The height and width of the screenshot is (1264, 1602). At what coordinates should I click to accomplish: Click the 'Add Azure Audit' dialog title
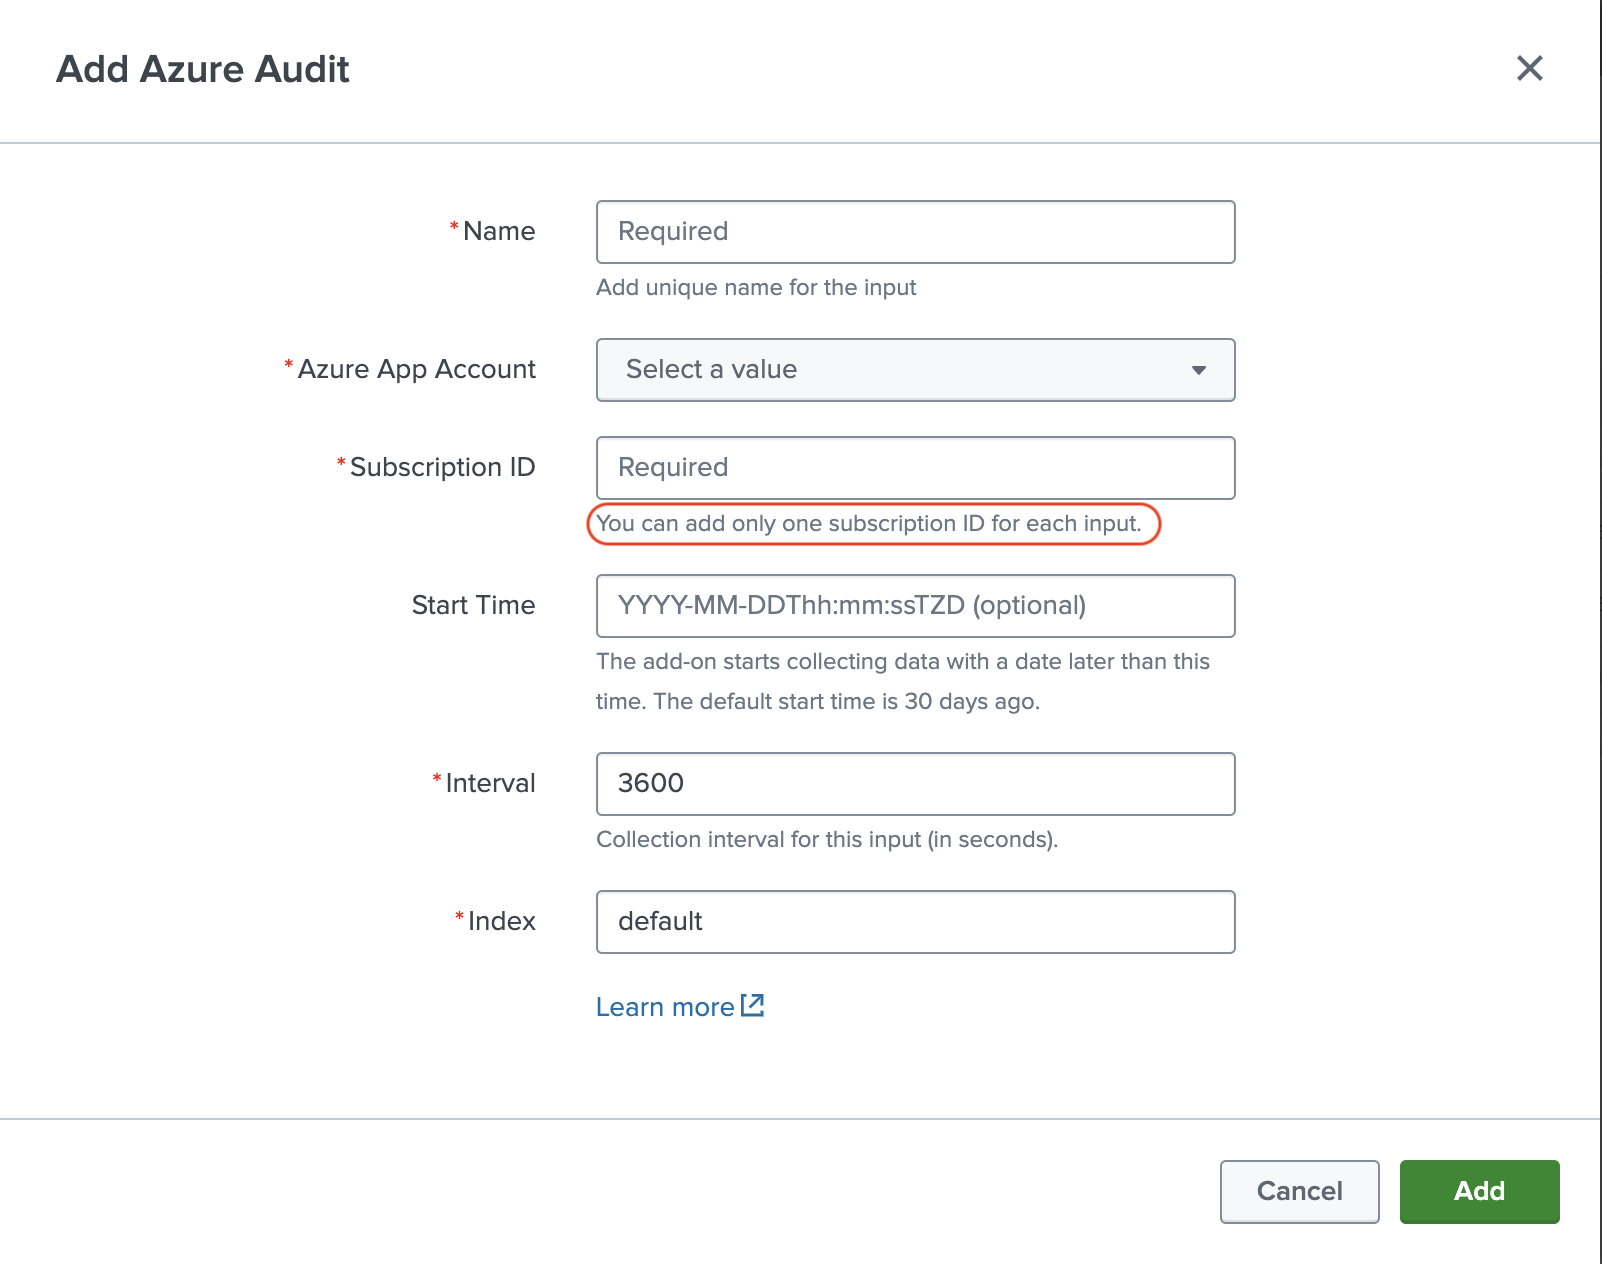coord(203,69)
